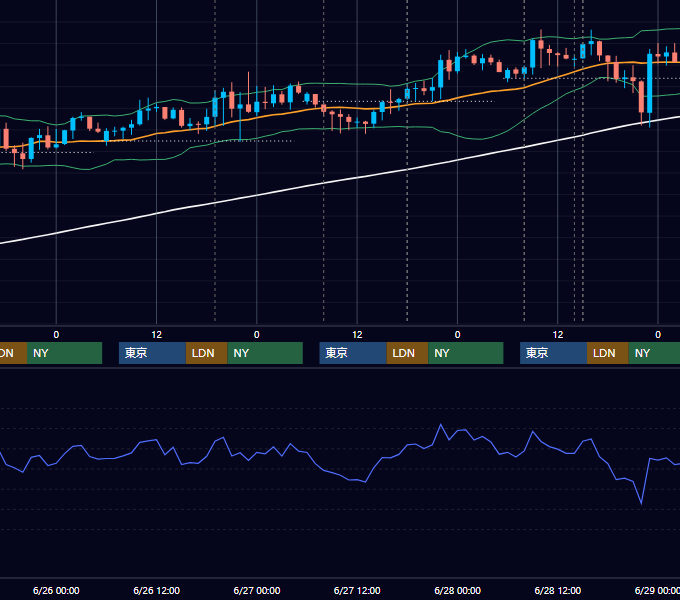
Task: Click the 6/27 12:00 date label
Action: coord(357,590)
